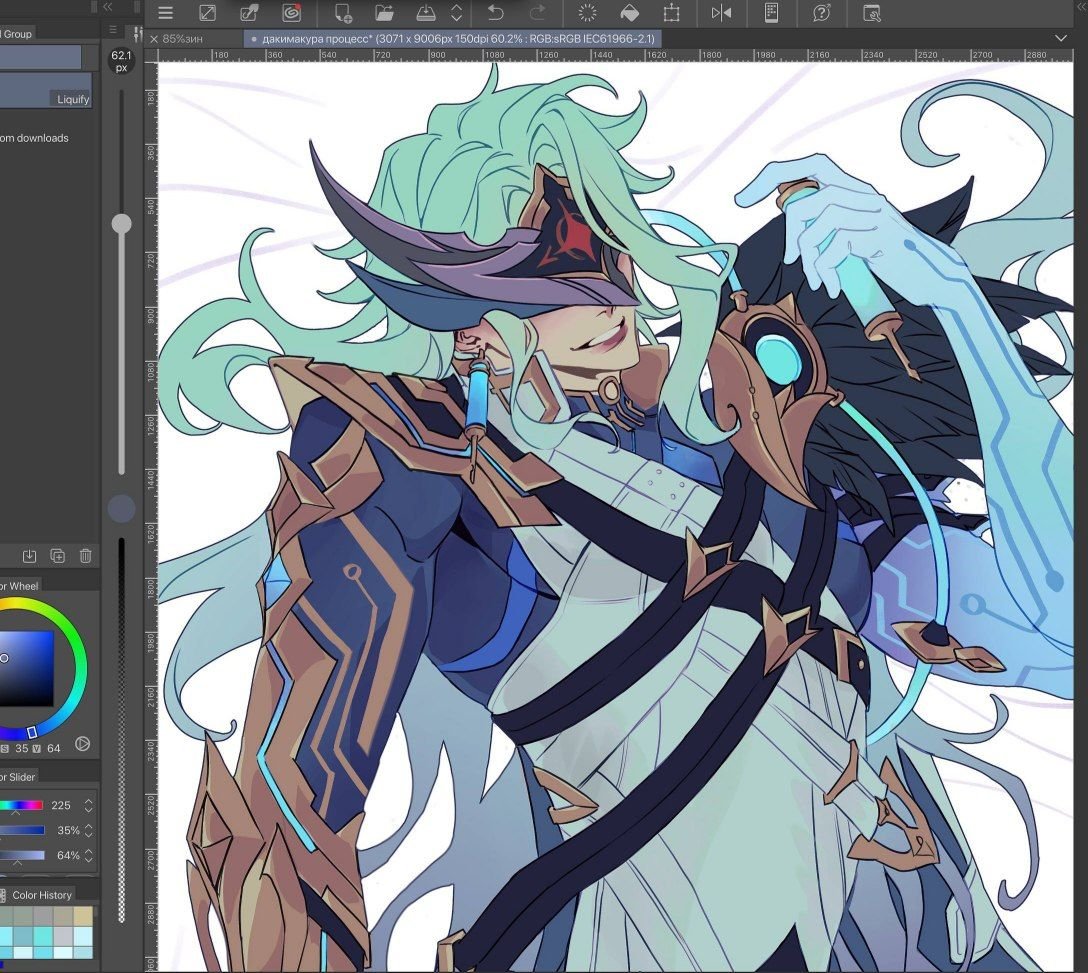Select the Liquify sub tool
The height and width of the screenshot is (973, 1088).
pos(46,90)
